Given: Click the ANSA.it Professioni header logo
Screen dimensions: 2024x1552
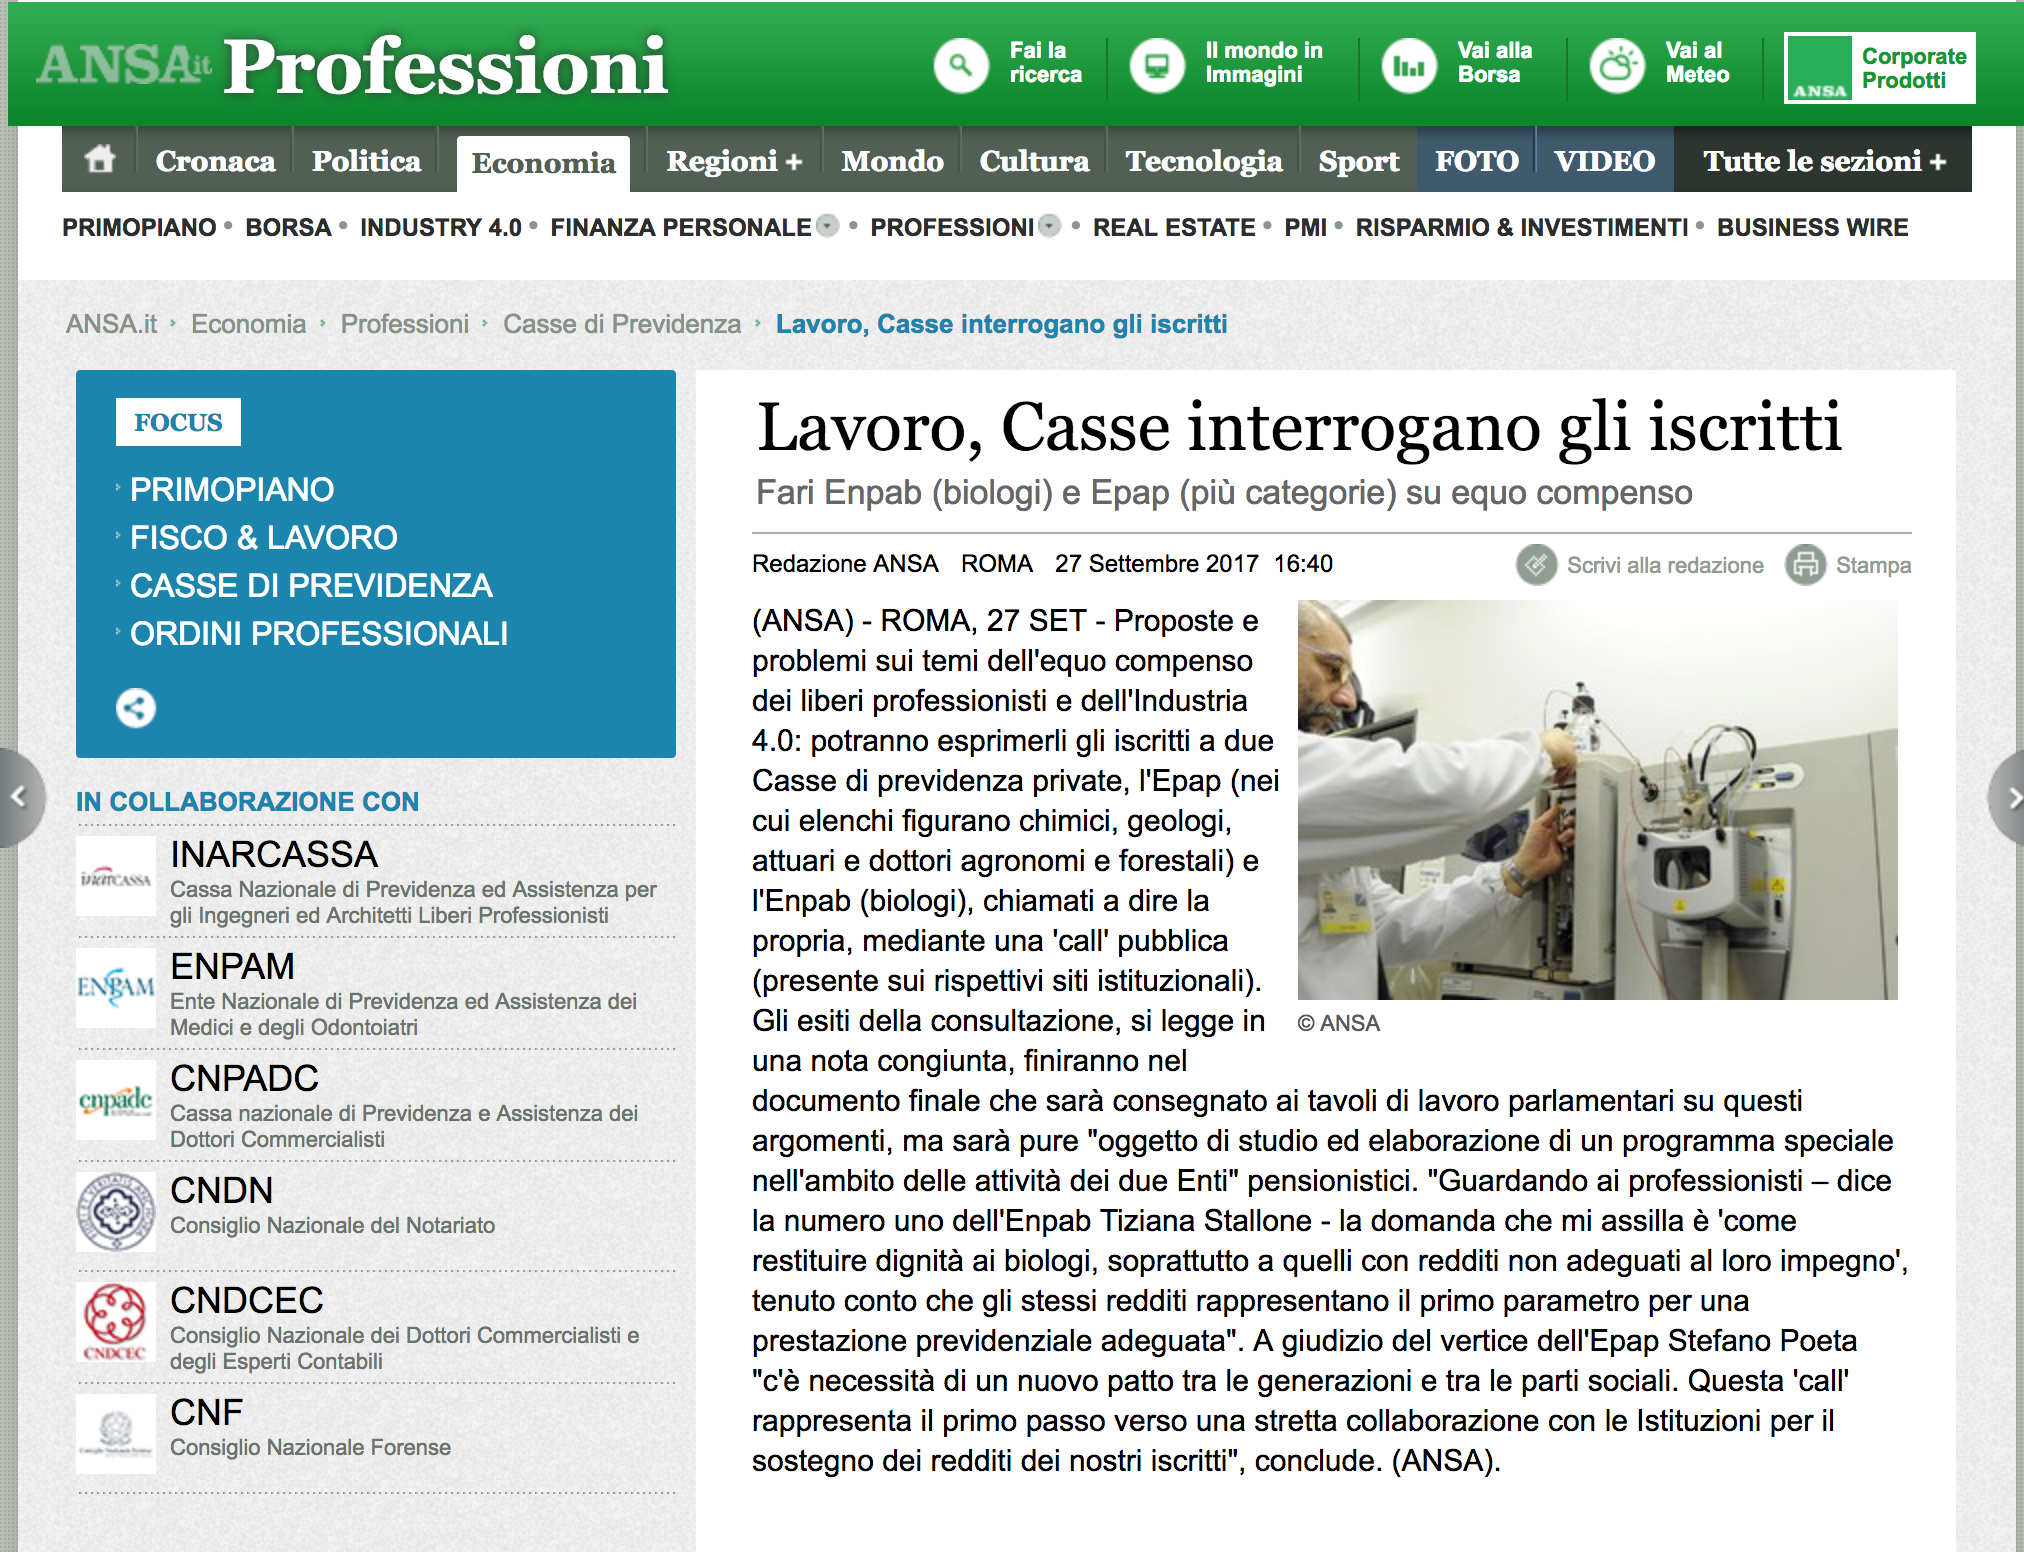Looking at the screenshot, I should tap(352, 66).
